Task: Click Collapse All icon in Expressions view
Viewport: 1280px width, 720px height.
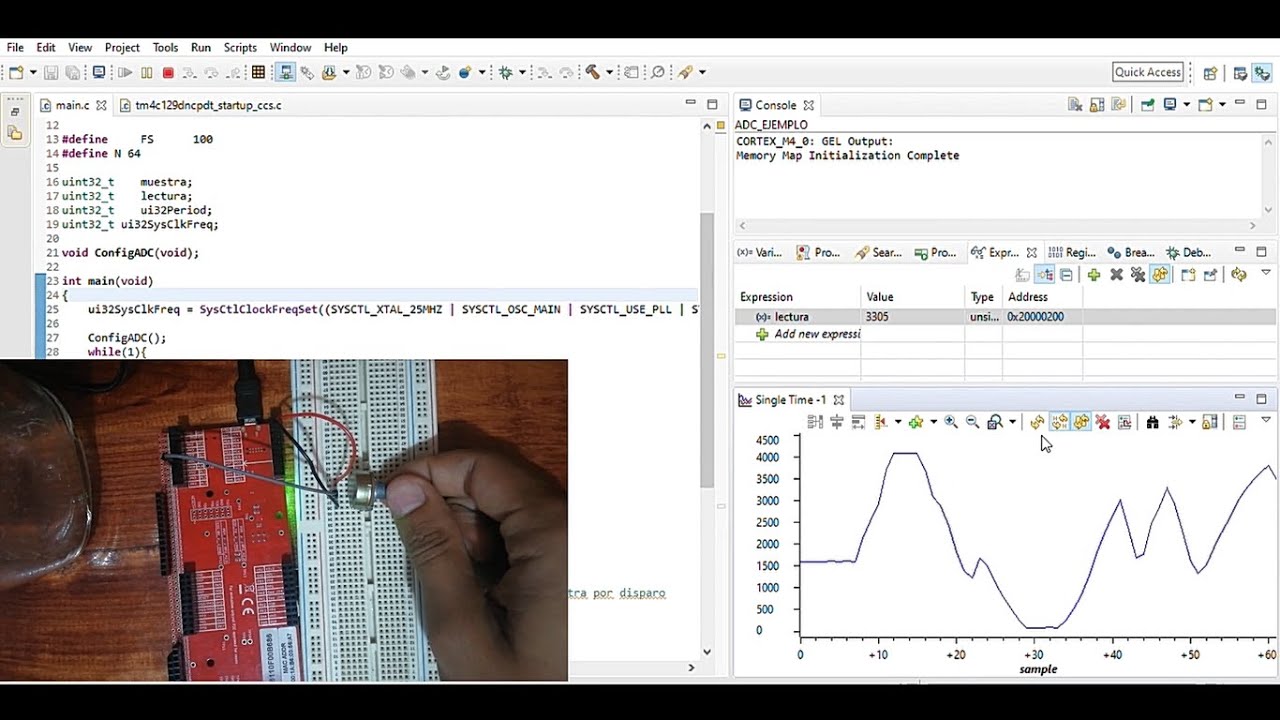Action: [x=1066, y=274]
